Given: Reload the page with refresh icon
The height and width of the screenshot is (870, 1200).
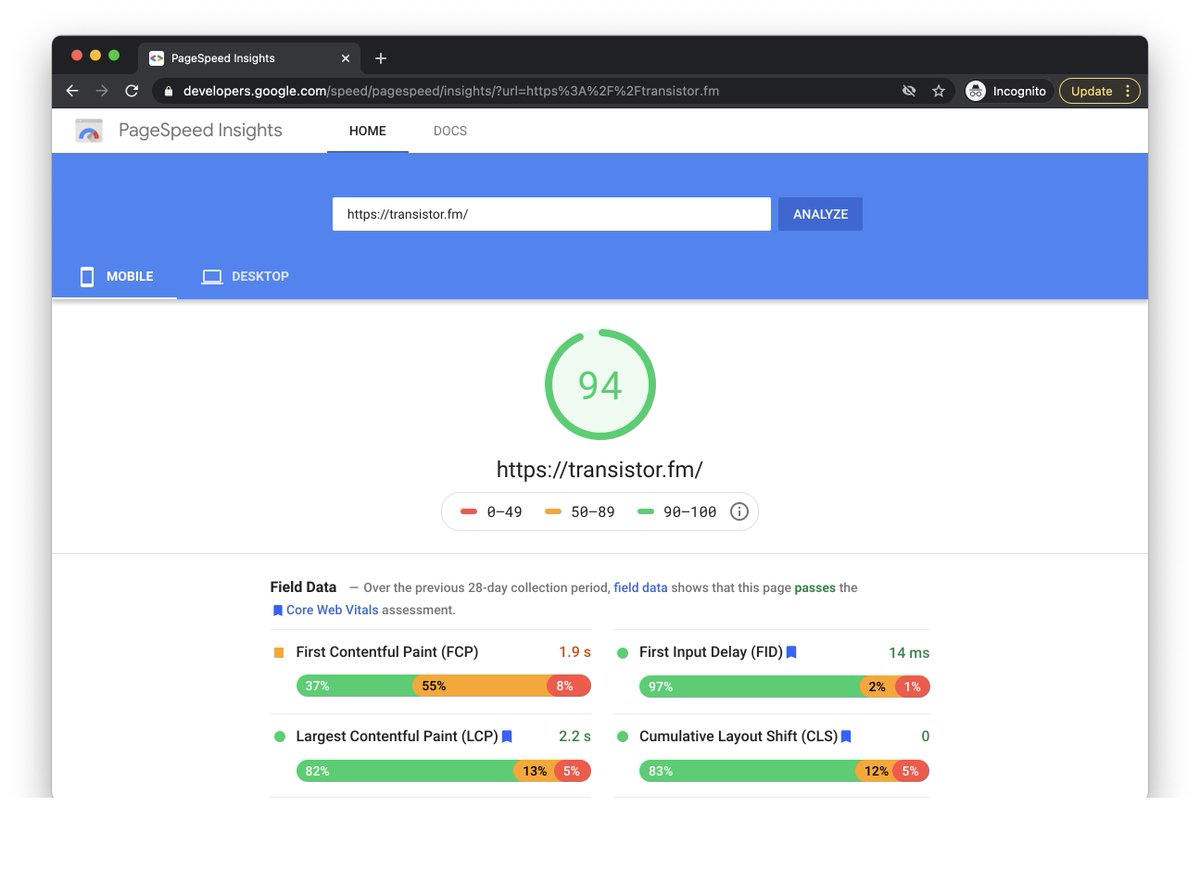Looking at the screenshot, I should click(x=131, y=91).
